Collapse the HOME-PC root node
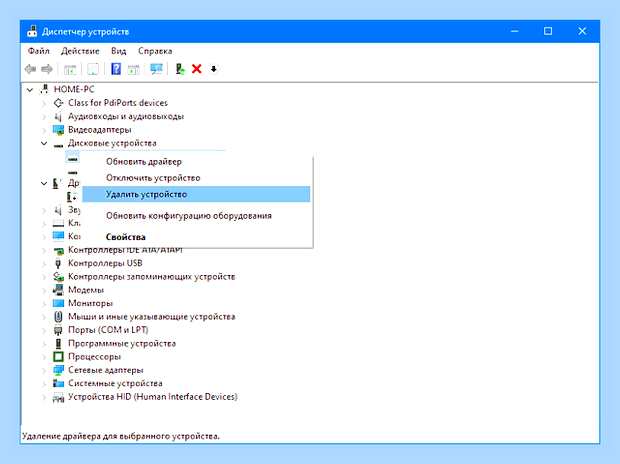620x464 pixels. pos(30,90)
